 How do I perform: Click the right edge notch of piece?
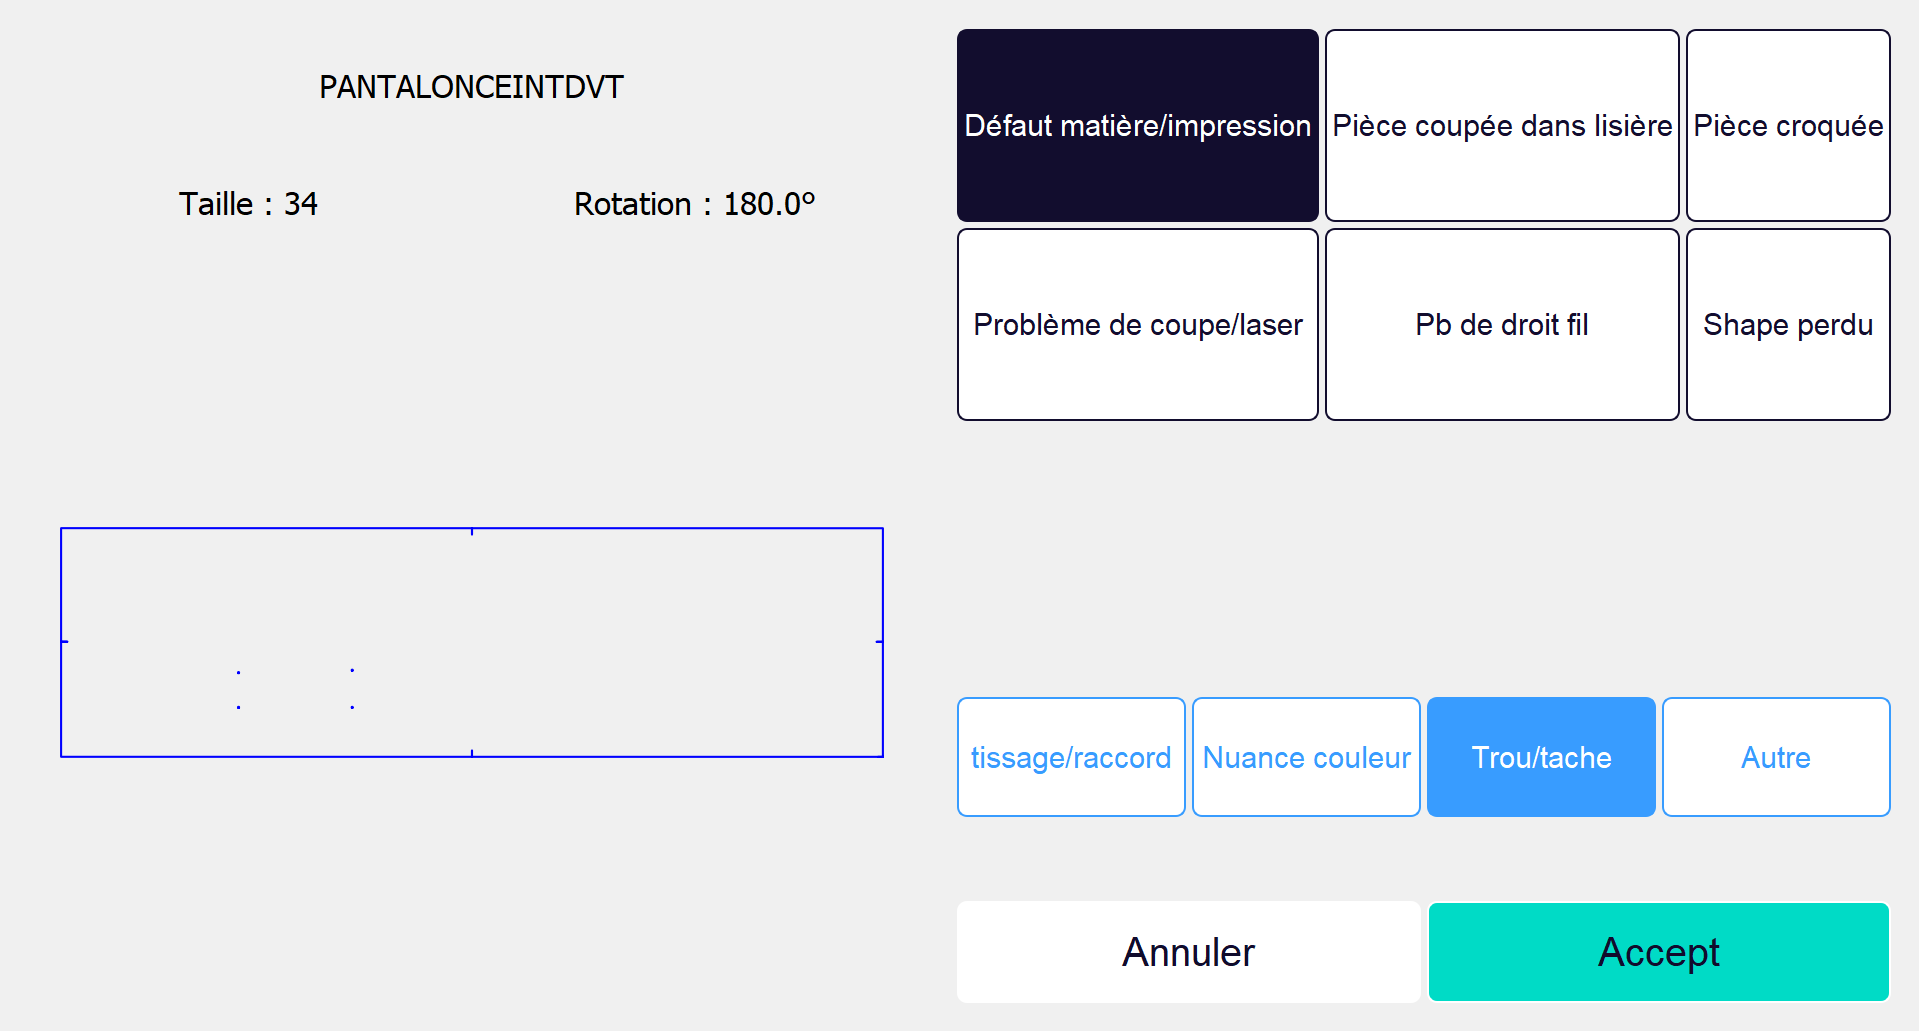point(879,641)
